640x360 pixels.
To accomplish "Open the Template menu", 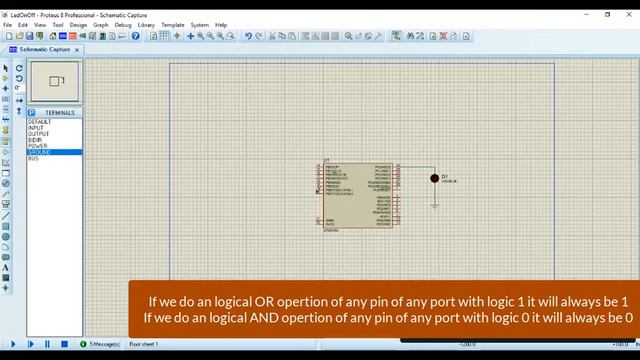I will click(173, 25).
